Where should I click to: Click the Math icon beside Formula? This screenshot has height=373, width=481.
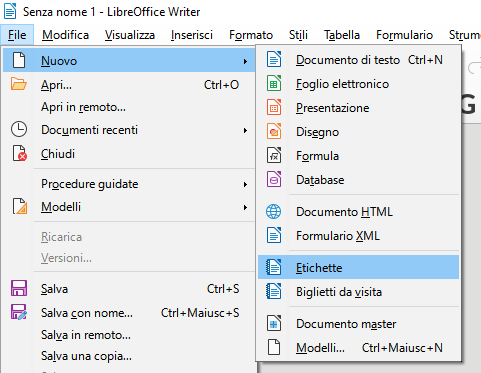tap(274, 156)
